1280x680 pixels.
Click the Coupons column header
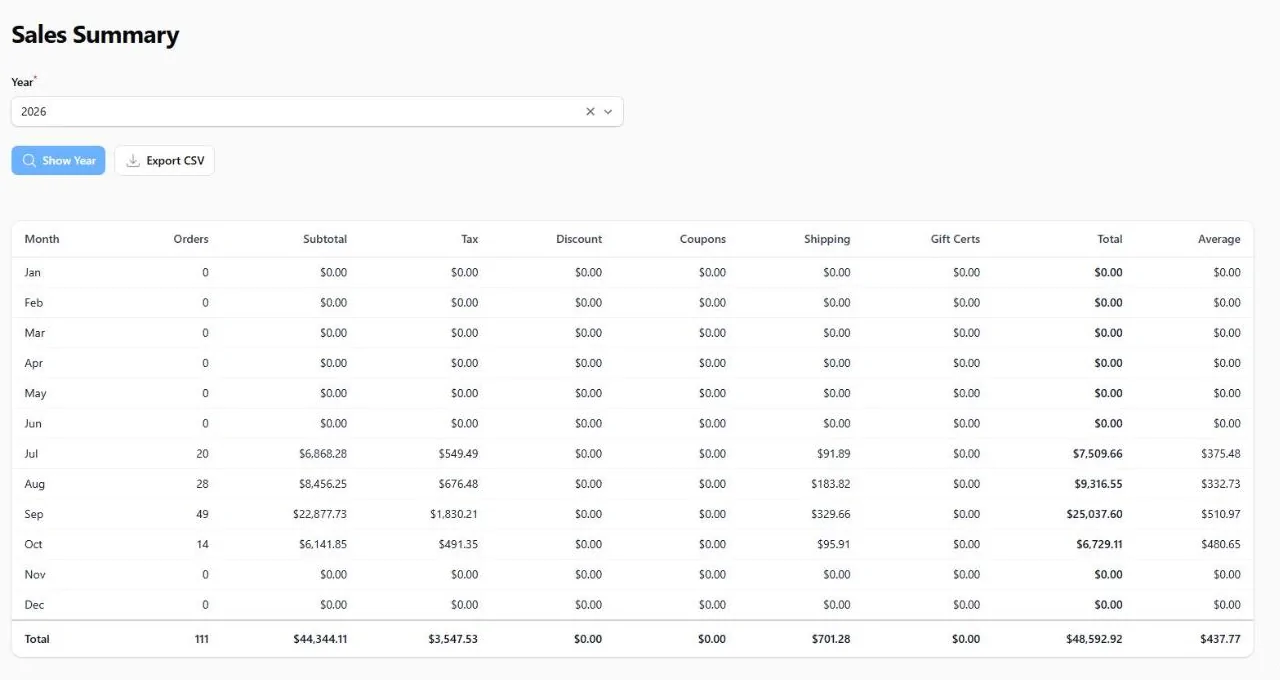click(x=703, y=239)
